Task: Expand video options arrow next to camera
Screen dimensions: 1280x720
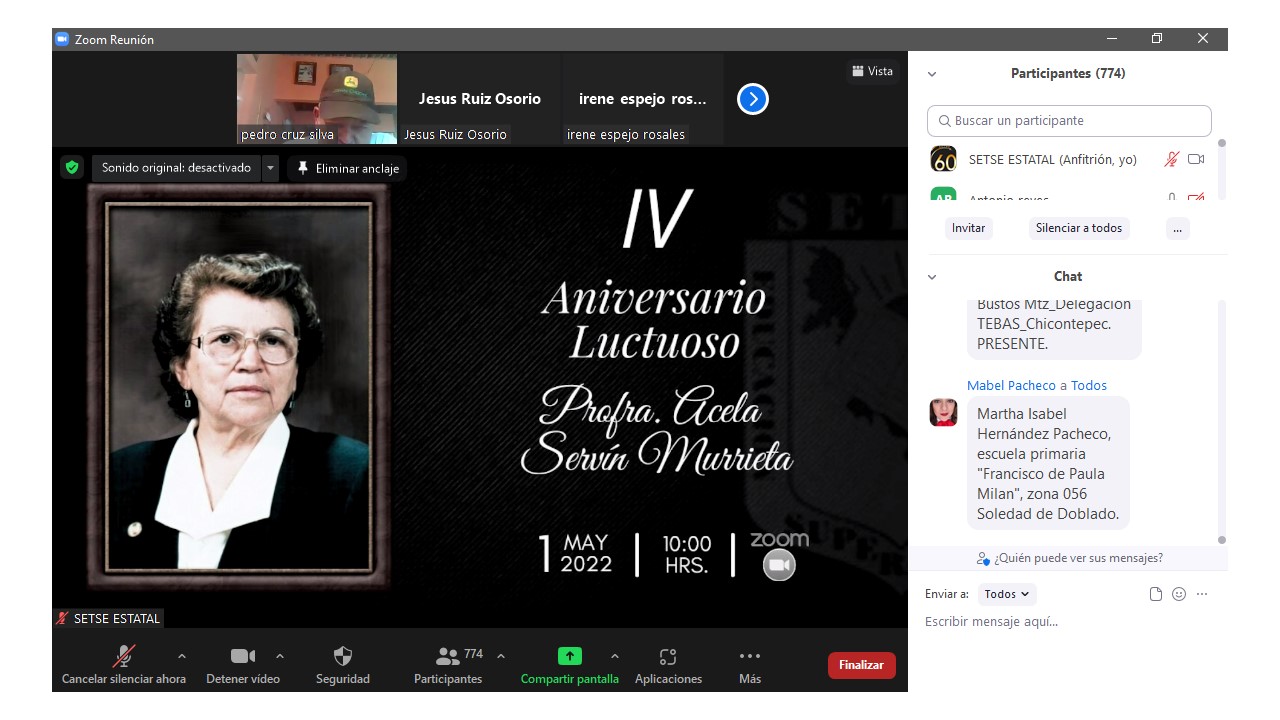Action: pos(280,656)
